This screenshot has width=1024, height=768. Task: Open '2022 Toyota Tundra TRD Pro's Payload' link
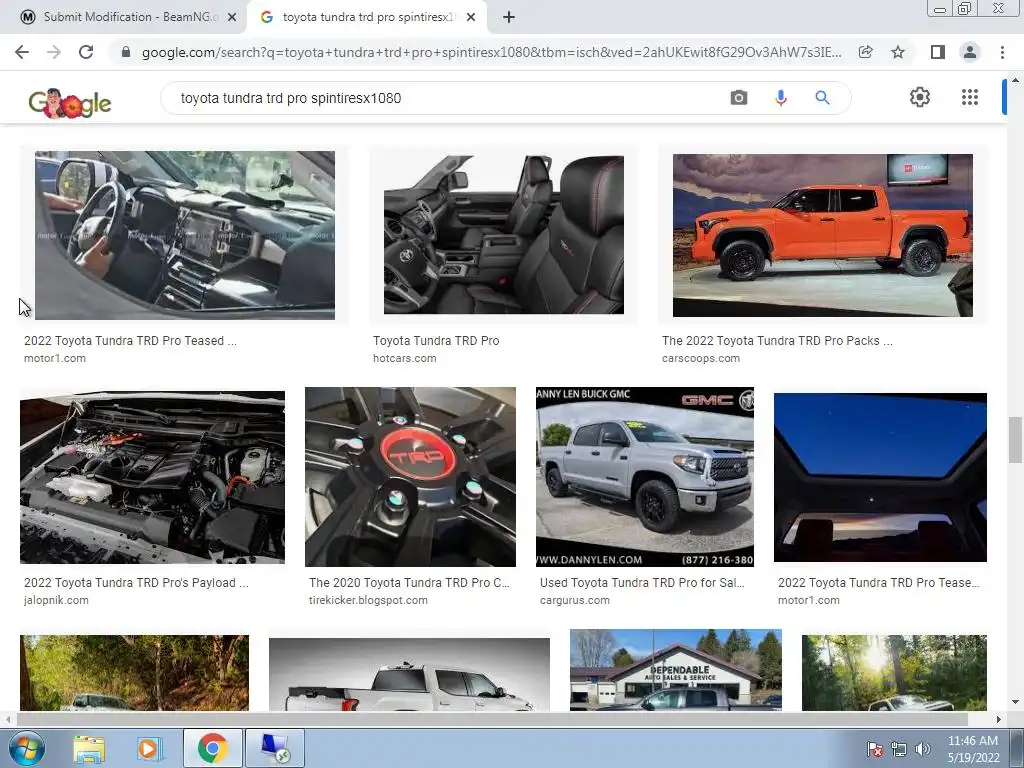[136, 583]
